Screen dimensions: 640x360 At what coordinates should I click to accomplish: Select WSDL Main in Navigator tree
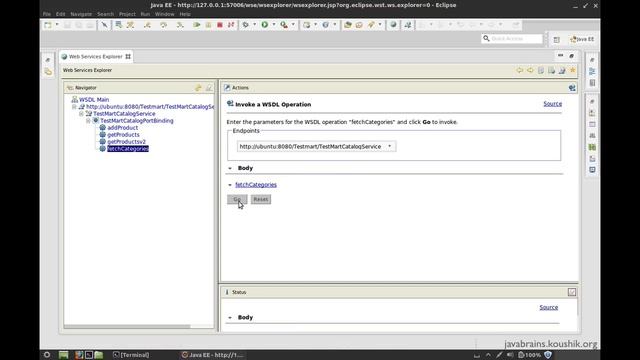coord(94,100)
